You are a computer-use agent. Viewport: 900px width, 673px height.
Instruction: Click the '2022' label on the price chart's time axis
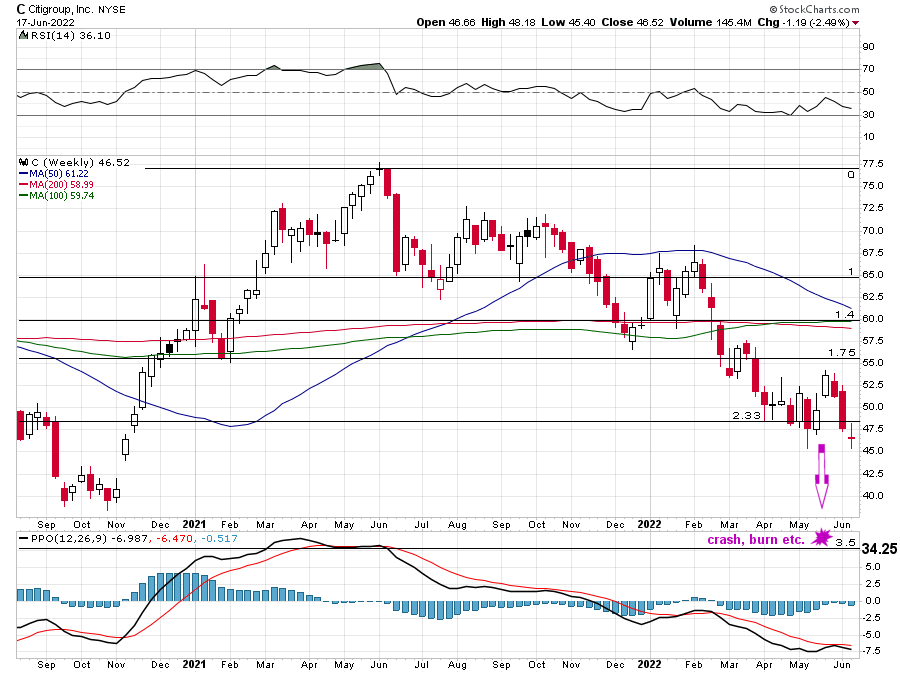pos(649,524)
